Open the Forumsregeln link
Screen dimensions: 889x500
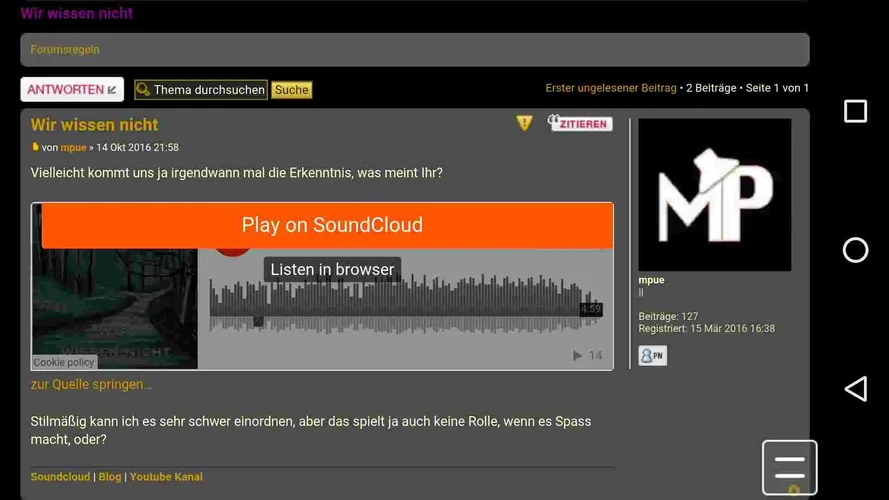pos(65,49)
